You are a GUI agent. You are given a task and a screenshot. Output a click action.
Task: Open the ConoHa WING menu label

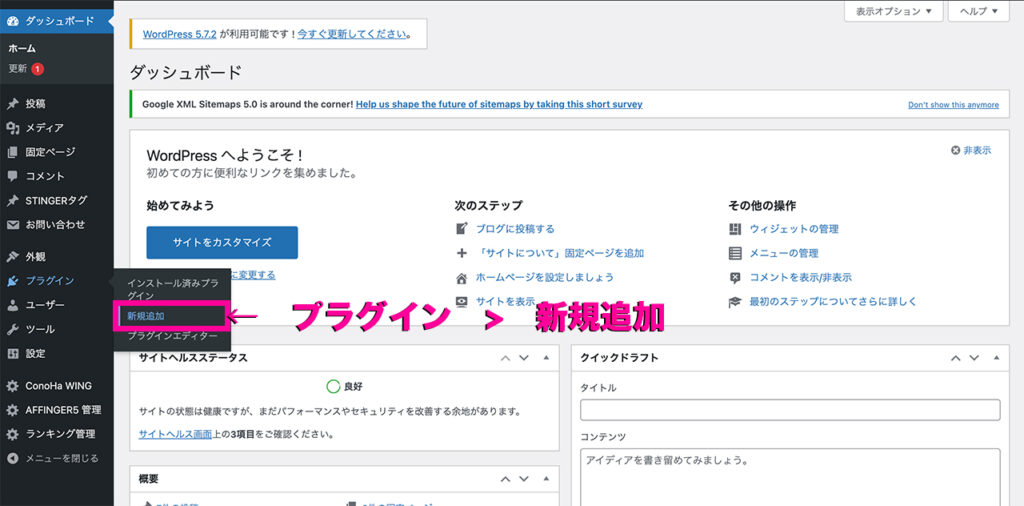click(59, 386)
